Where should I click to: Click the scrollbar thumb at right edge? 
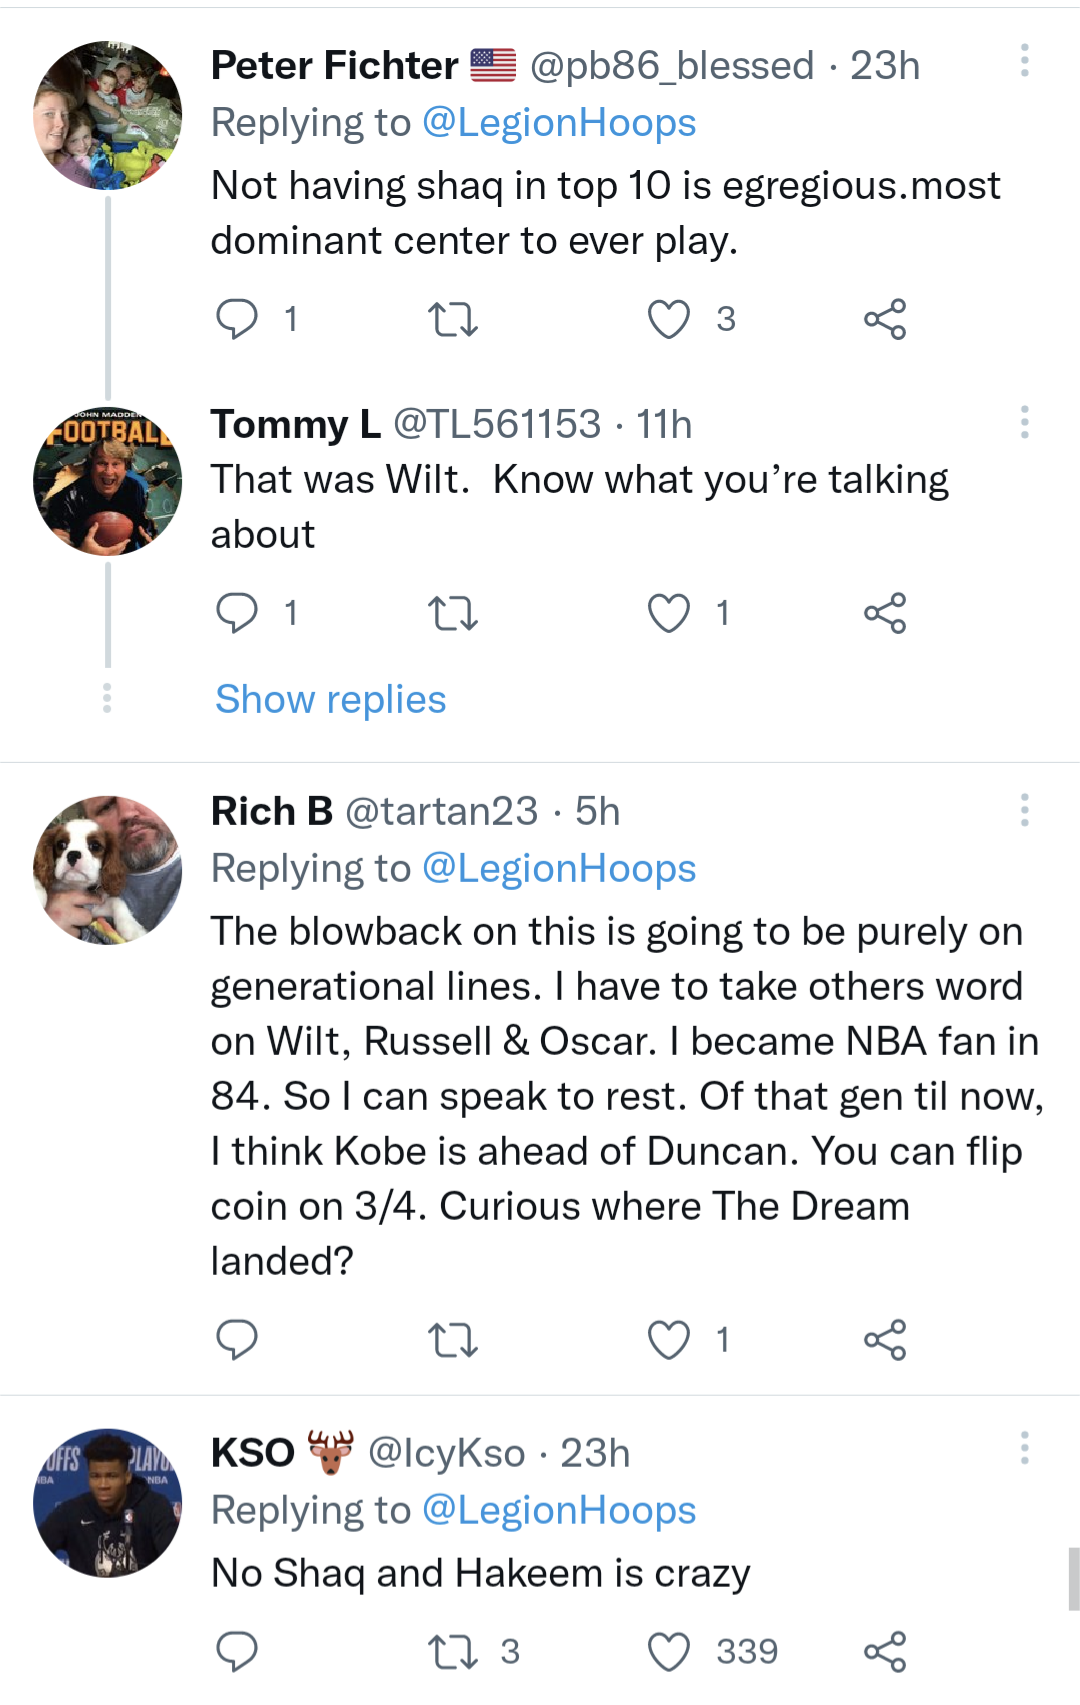pos(1073,1578)
